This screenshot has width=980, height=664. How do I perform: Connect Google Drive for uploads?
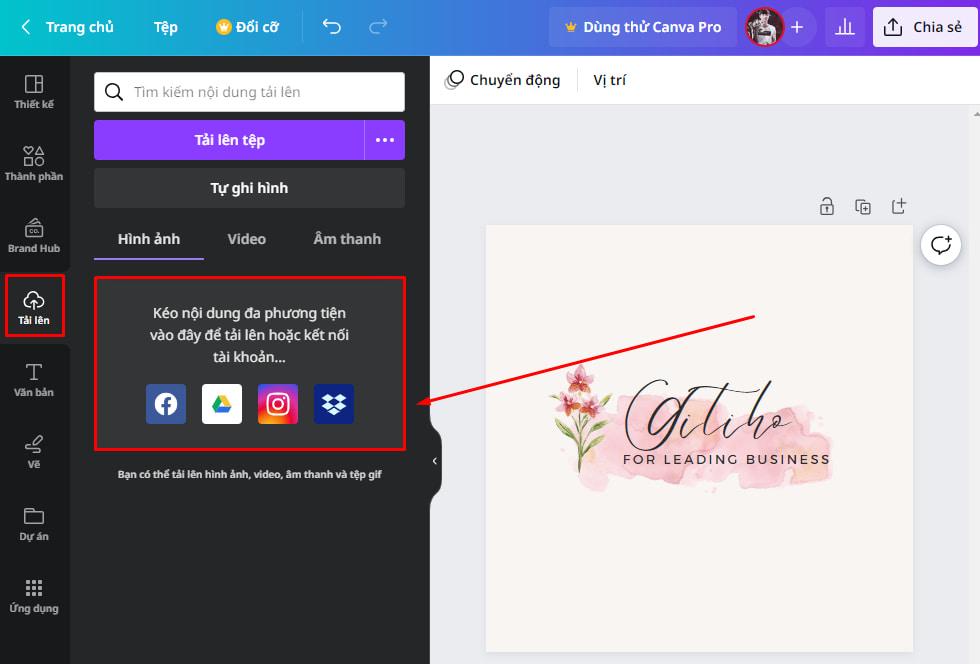(x=221, y=404)
